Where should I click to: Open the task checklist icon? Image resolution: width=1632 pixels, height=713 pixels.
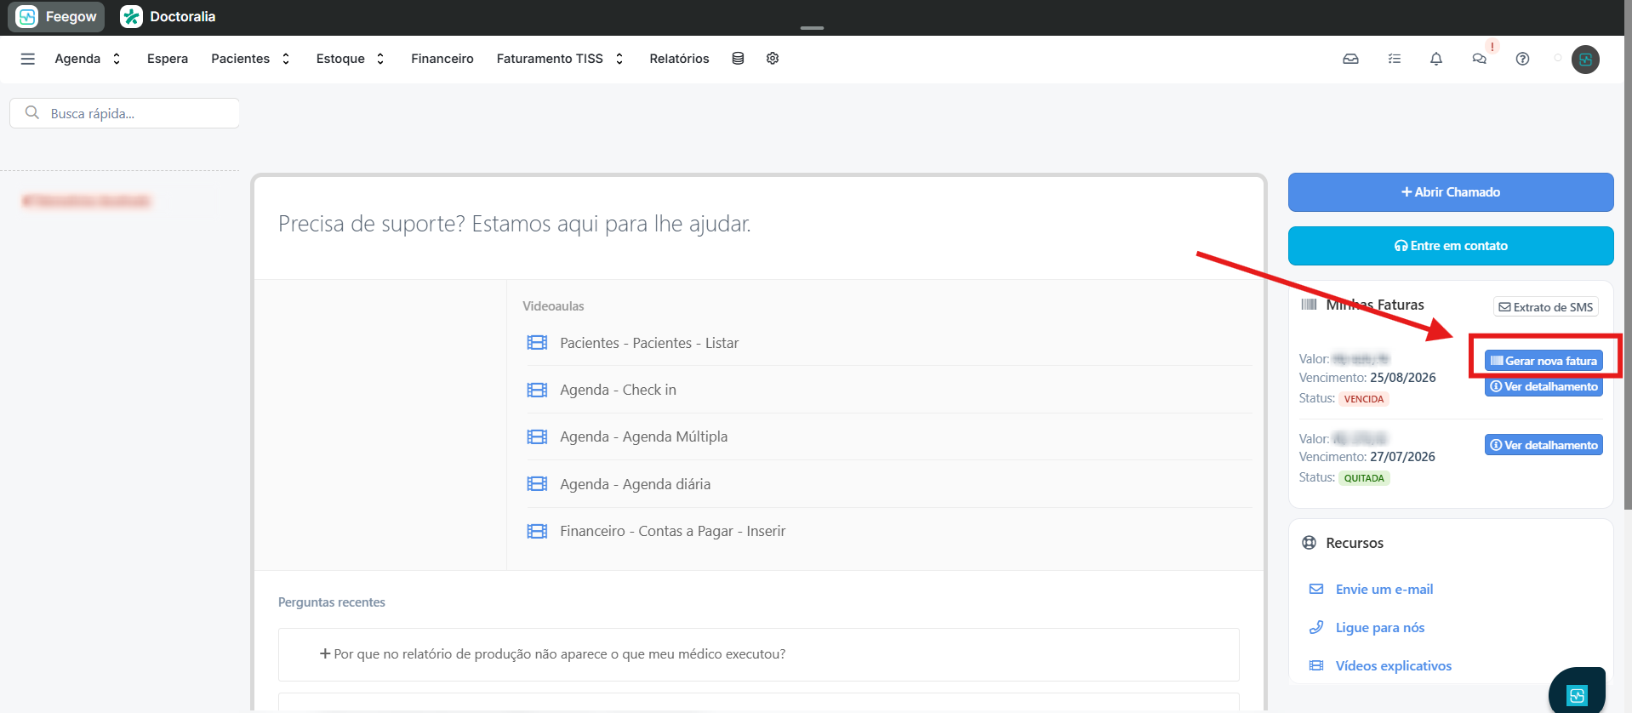point(1395,59)
